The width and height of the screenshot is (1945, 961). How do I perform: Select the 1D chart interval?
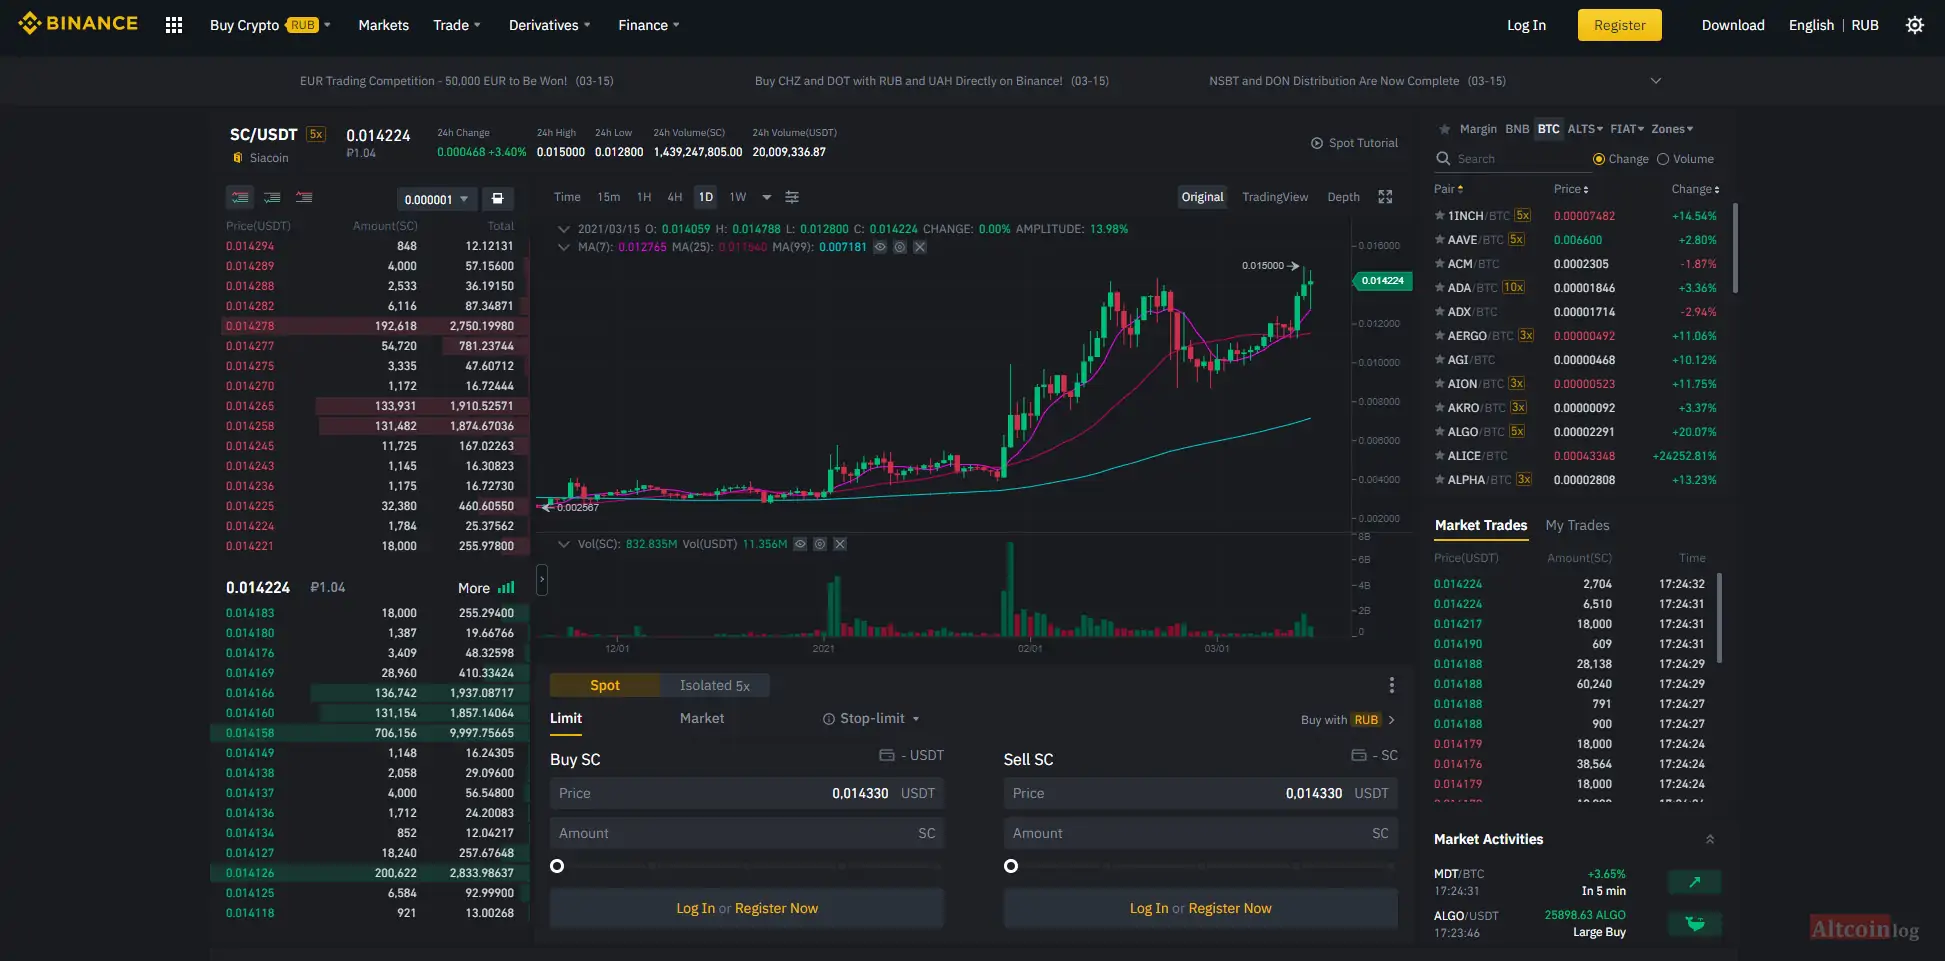(706, 197)
